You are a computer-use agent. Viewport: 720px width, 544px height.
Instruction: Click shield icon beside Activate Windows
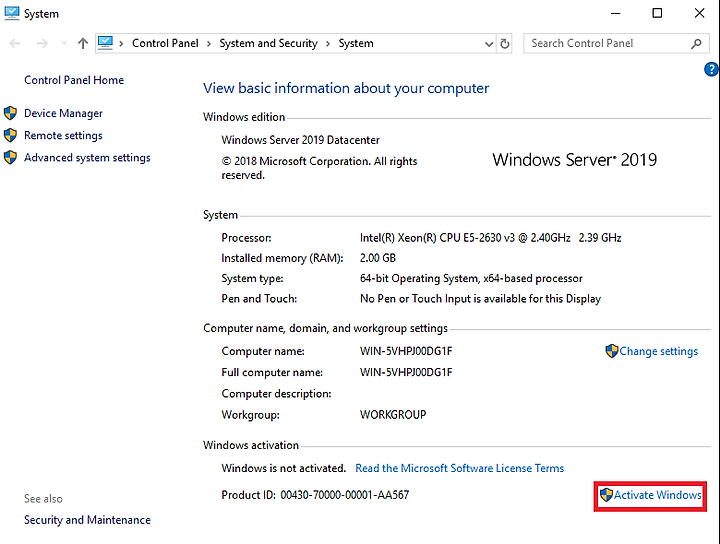point(606,495)
